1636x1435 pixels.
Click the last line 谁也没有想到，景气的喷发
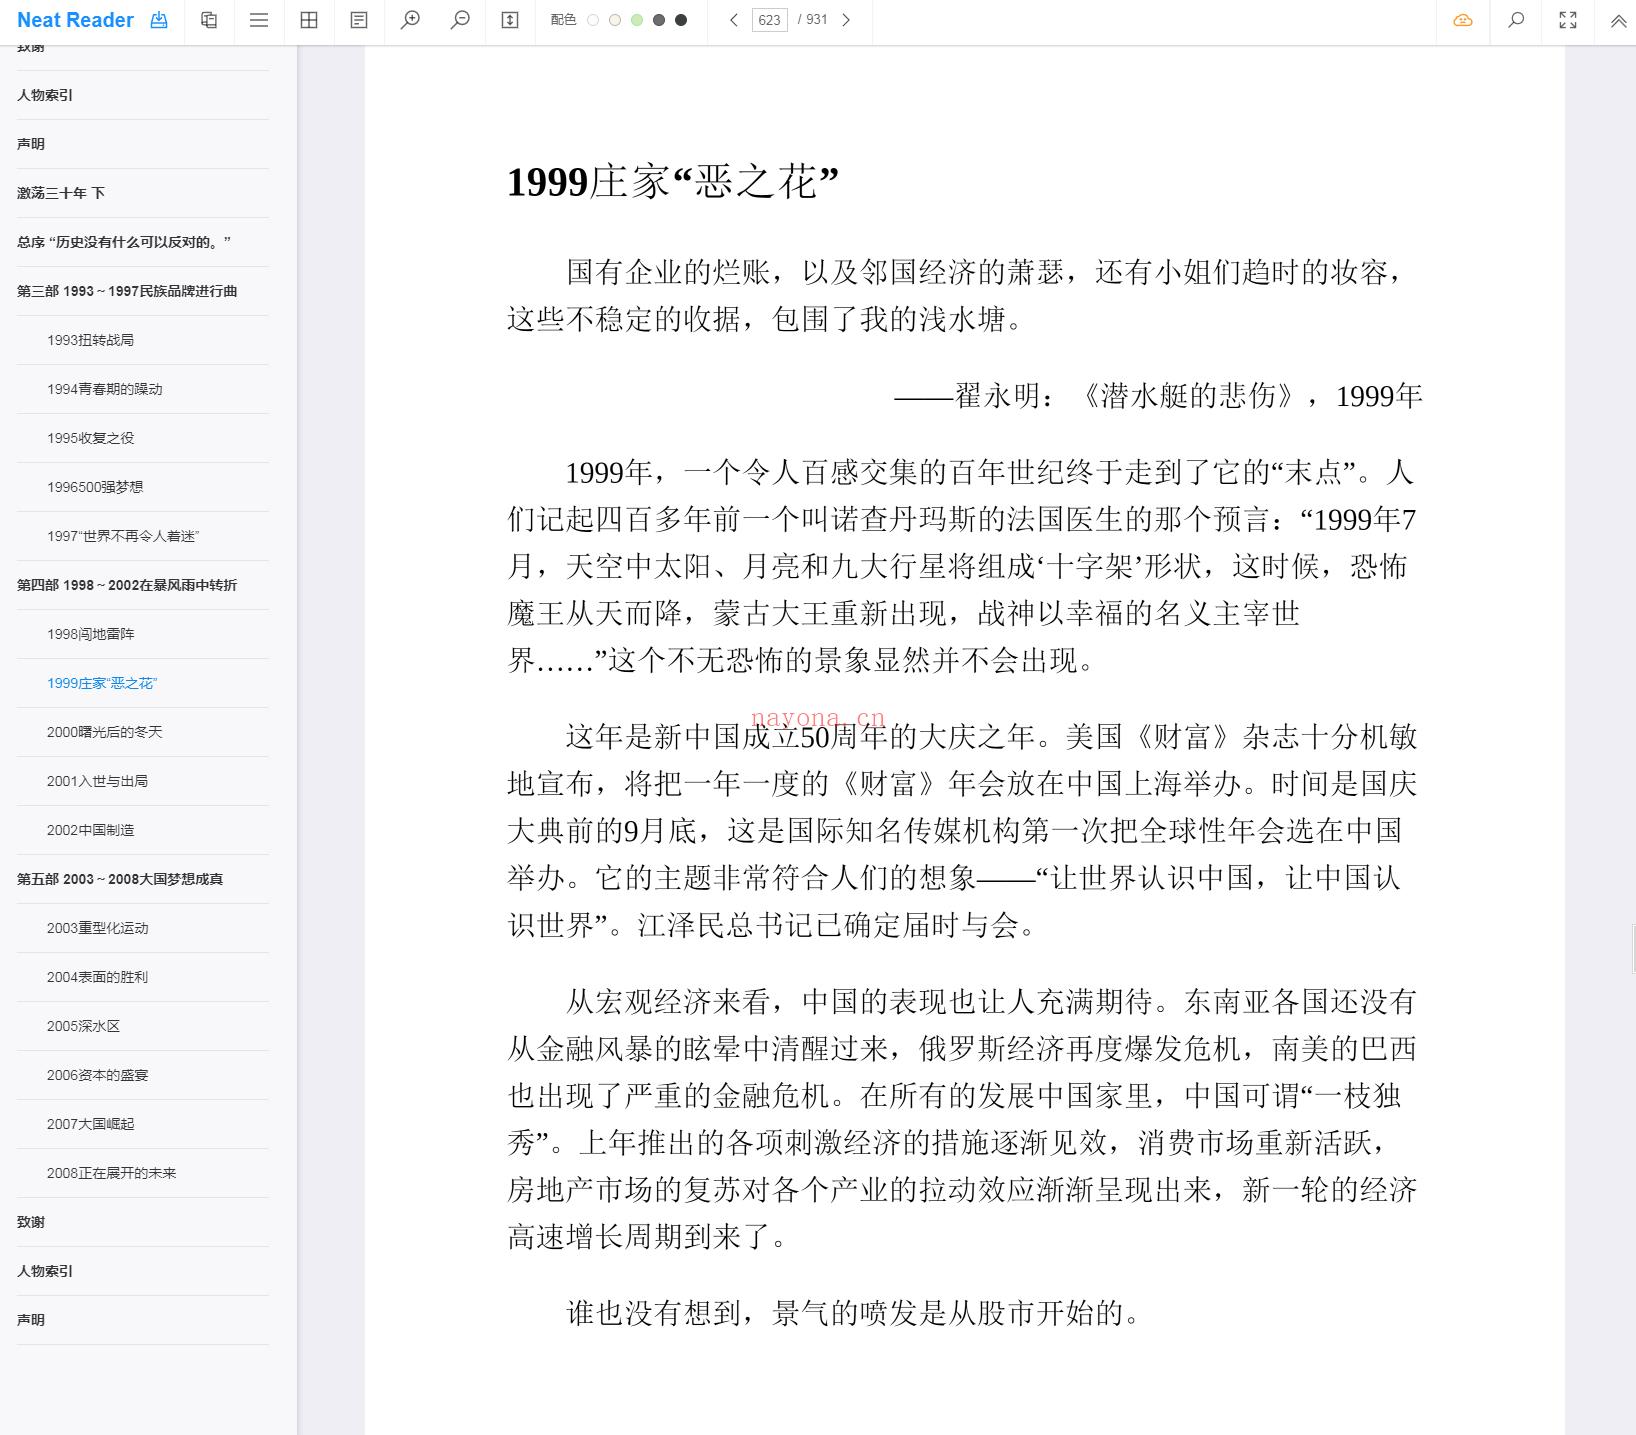[x=853, y=1313]
